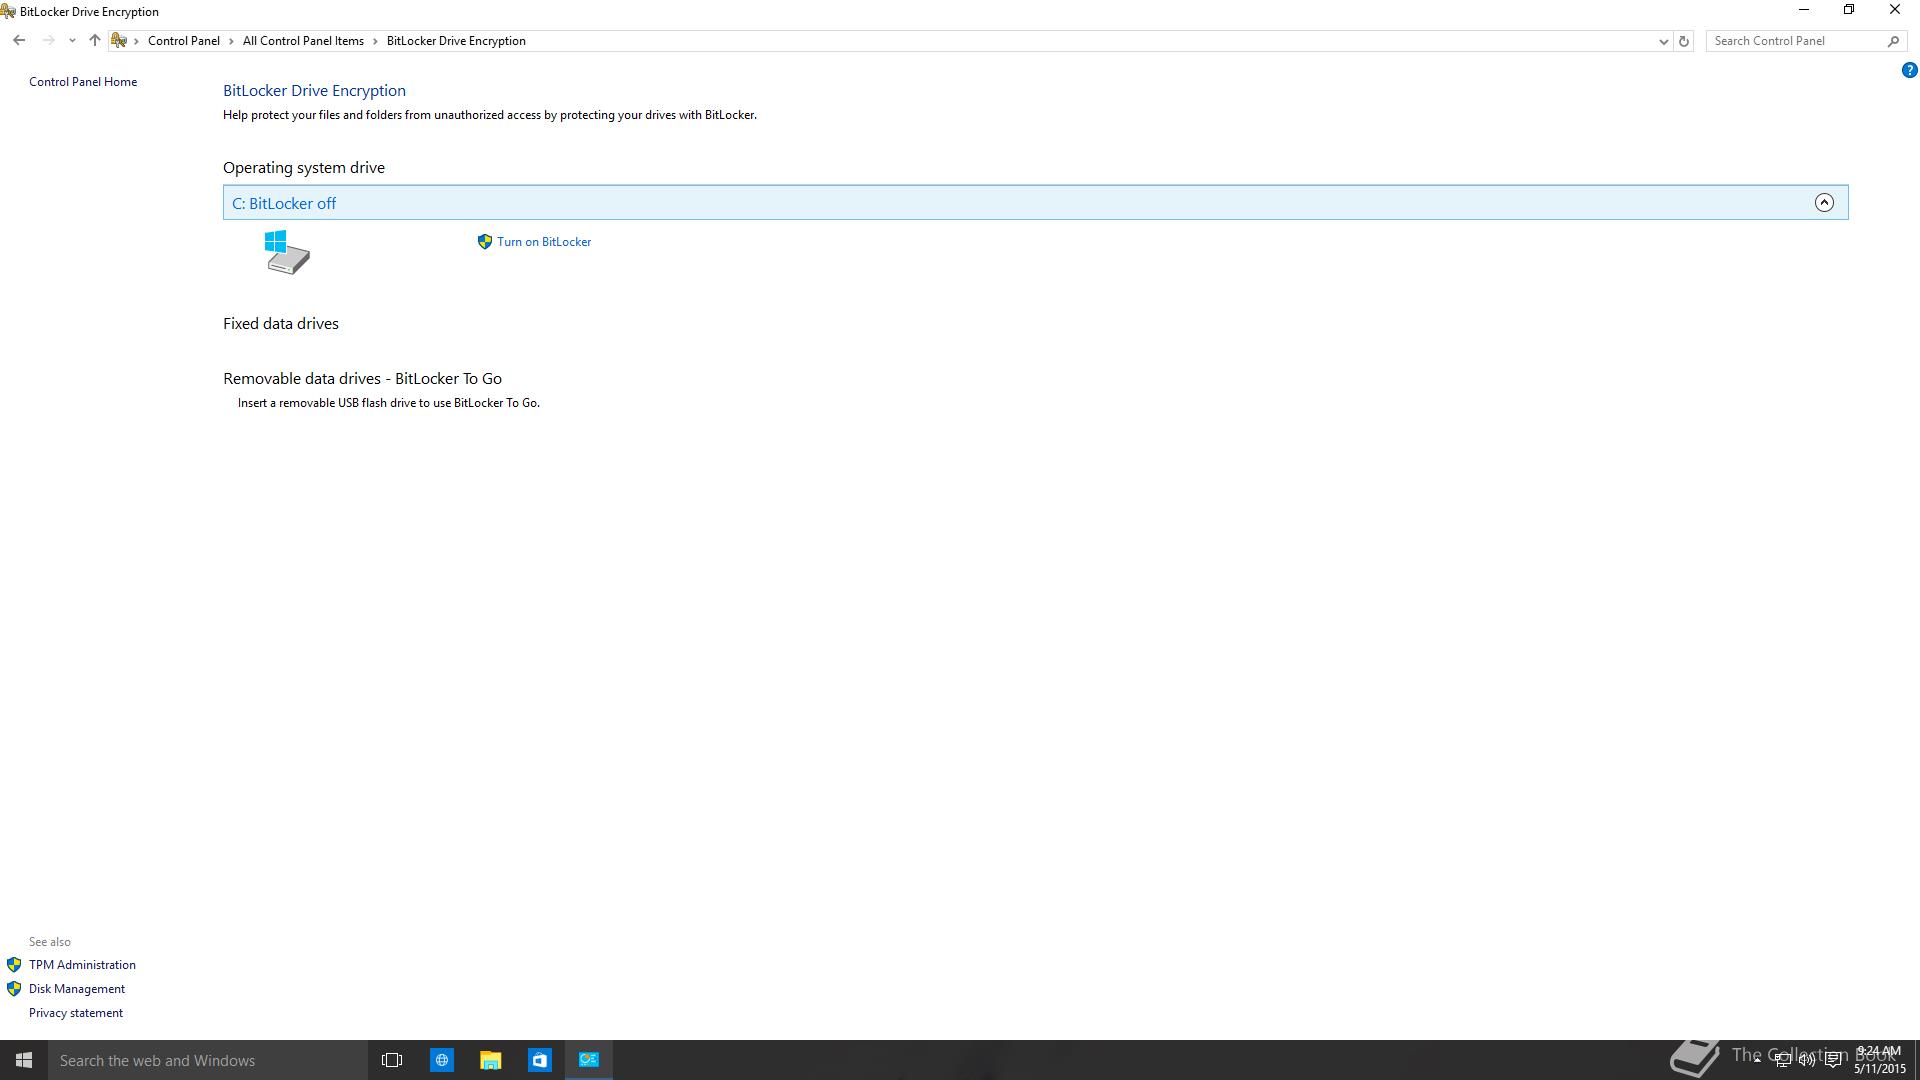
Task: Click the Turn on BitLocker link
Action: [x=544, y=242]
